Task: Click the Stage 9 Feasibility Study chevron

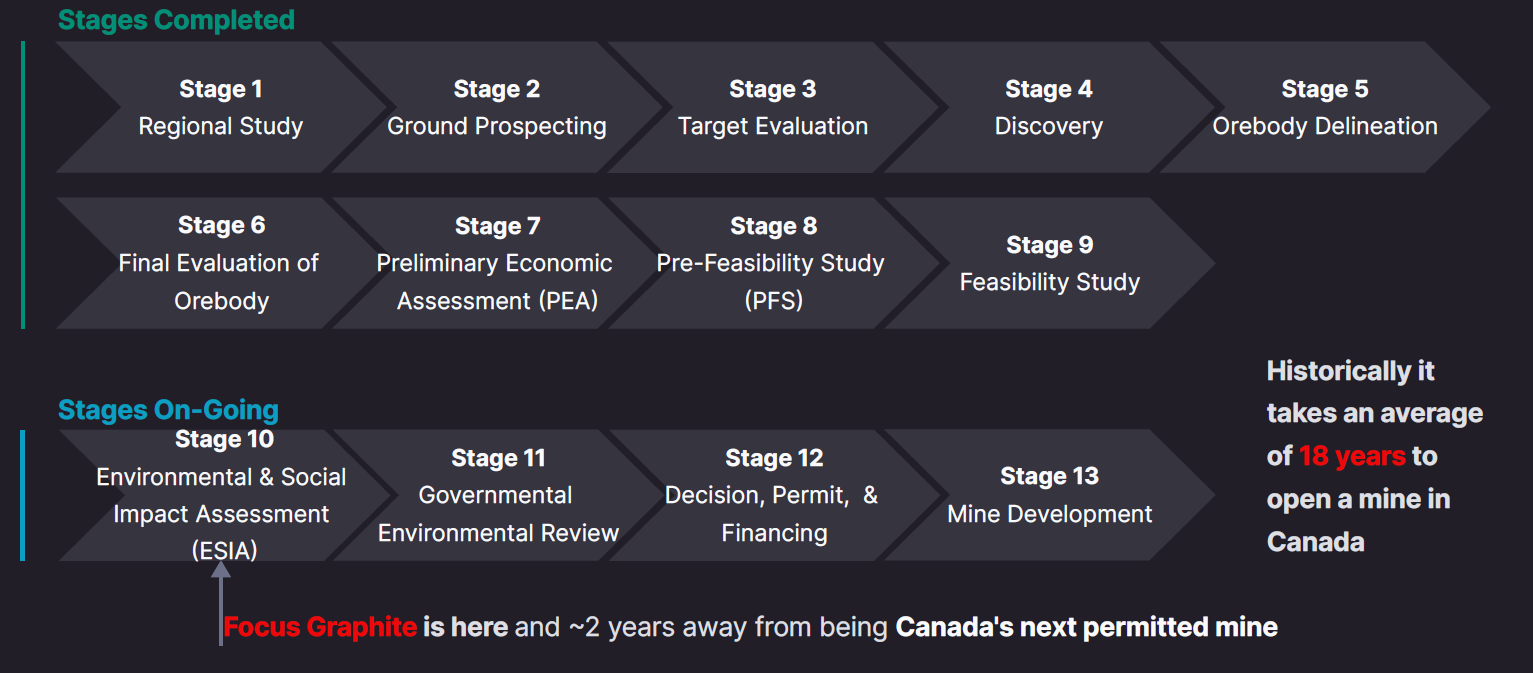Action: pos(1049,263)
